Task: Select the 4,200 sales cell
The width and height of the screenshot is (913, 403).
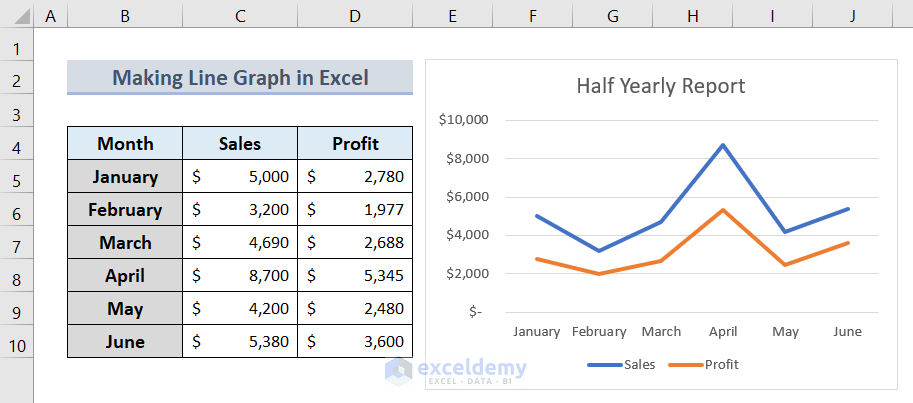Action: tap(240, 308)
